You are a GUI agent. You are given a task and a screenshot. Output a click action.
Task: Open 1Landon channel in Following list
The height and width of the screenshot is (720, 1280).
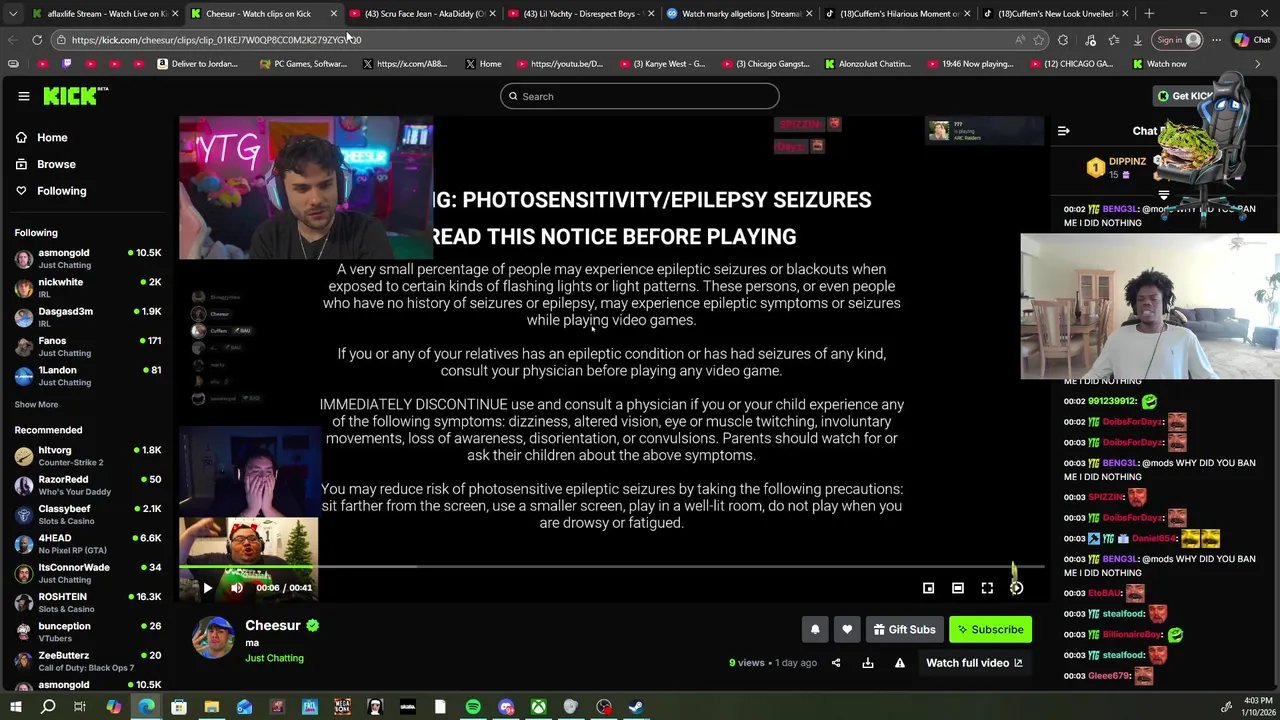point(87,375)
